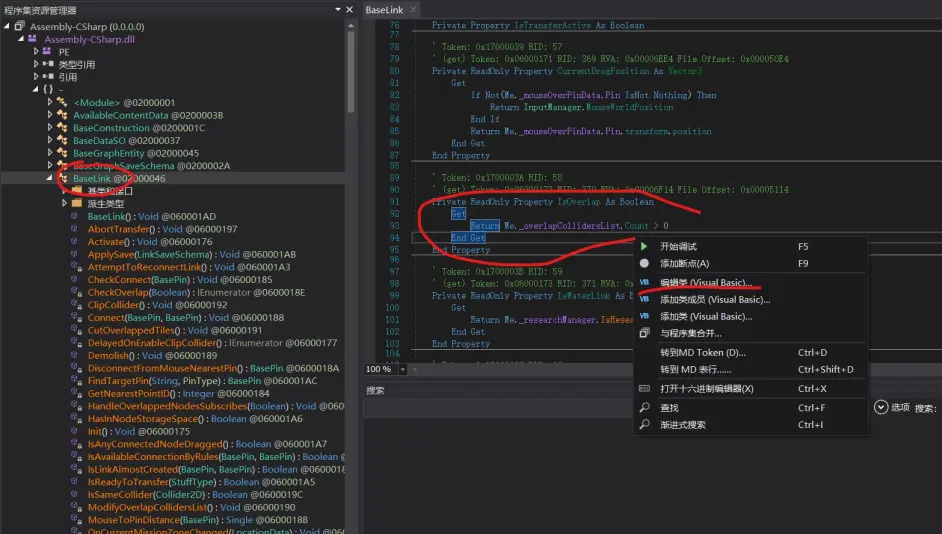Click the options circle-arrow icon in search panel
The width and height of the screenshot is (942, 534).
(881, 407)
